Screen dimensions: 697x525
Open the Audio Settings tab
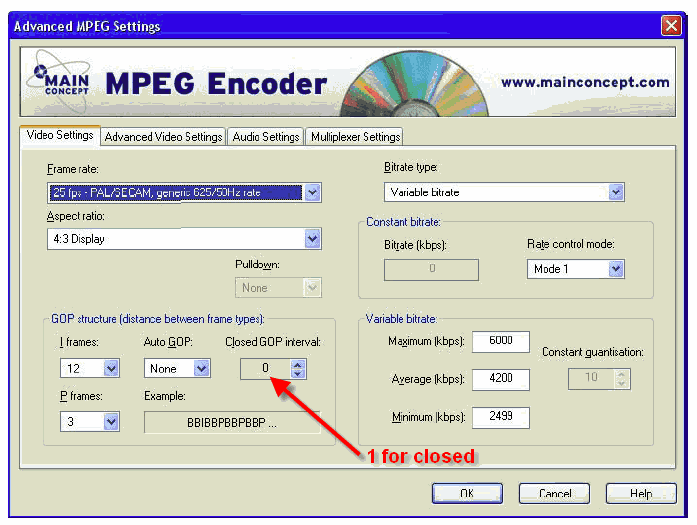(266, 137)
